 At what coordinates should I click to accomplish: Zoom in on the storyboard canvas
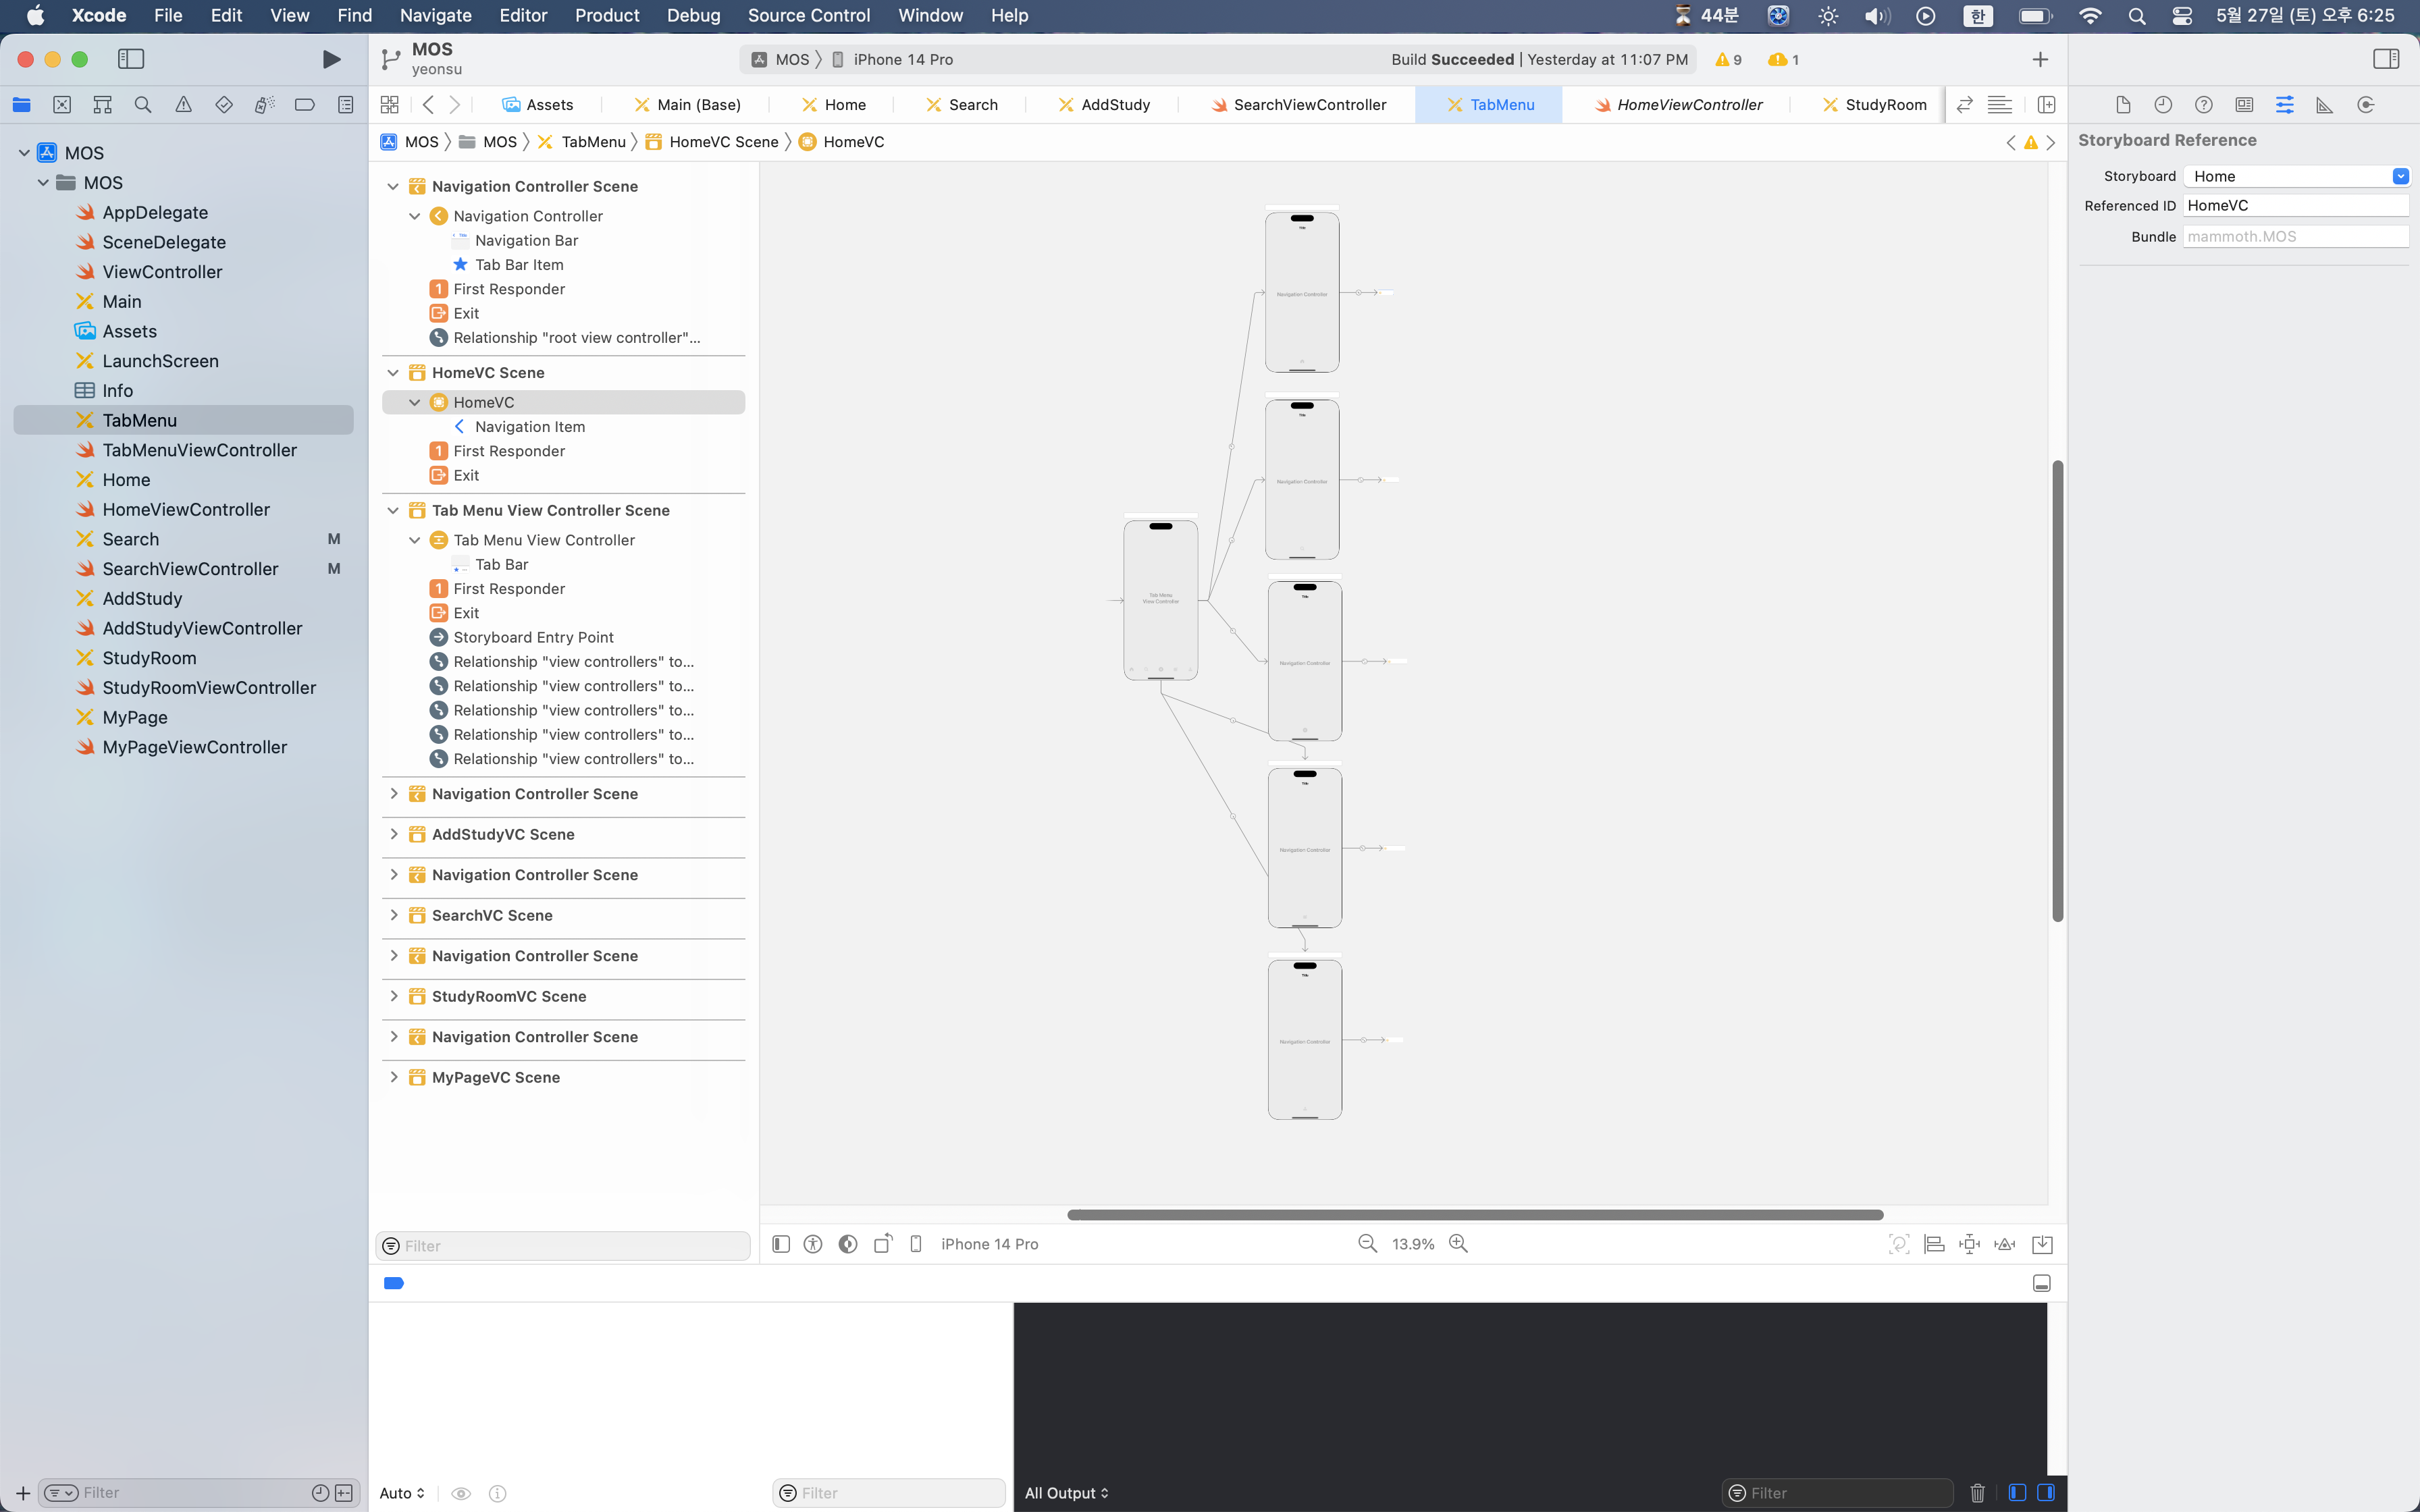1458,1243
